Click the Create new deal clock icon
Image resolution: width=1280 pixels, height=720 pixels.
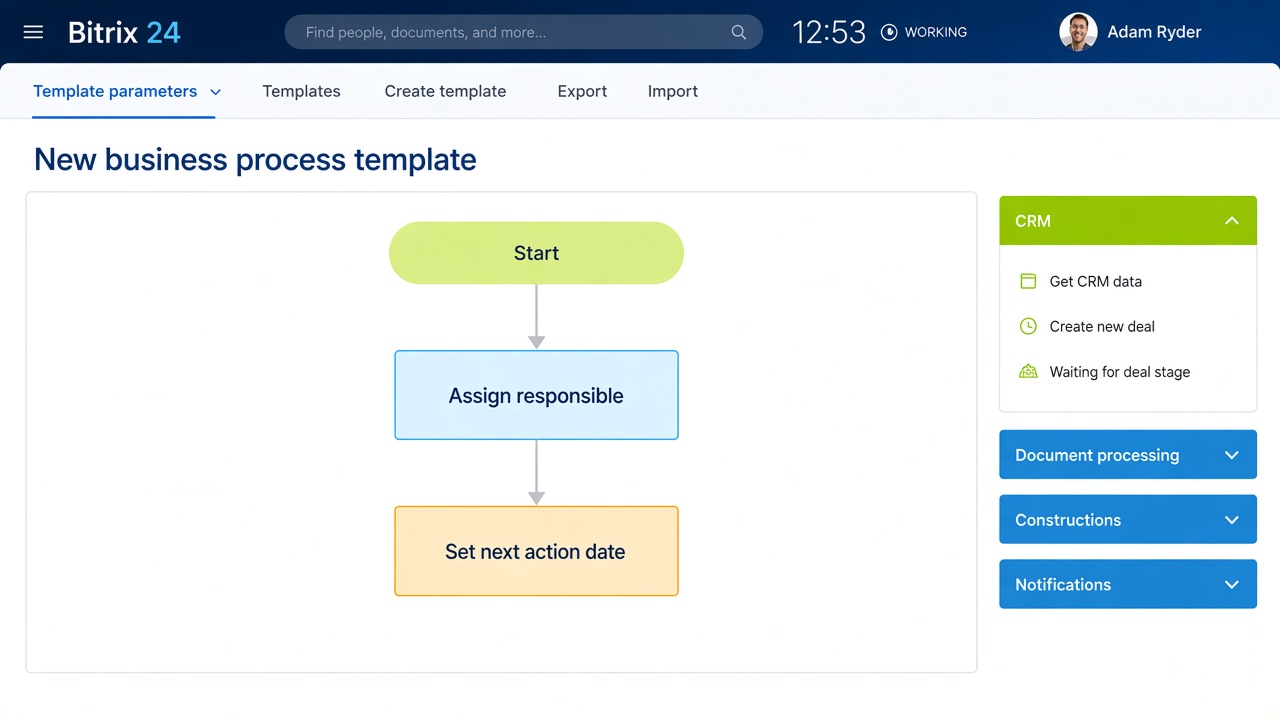click(x=1028, y=326)
